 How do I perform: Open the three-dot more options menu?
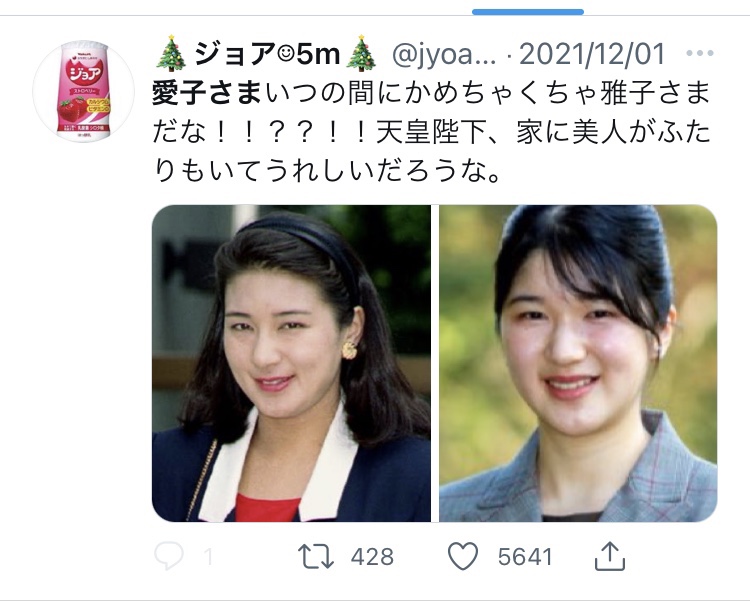pos(700,53)
